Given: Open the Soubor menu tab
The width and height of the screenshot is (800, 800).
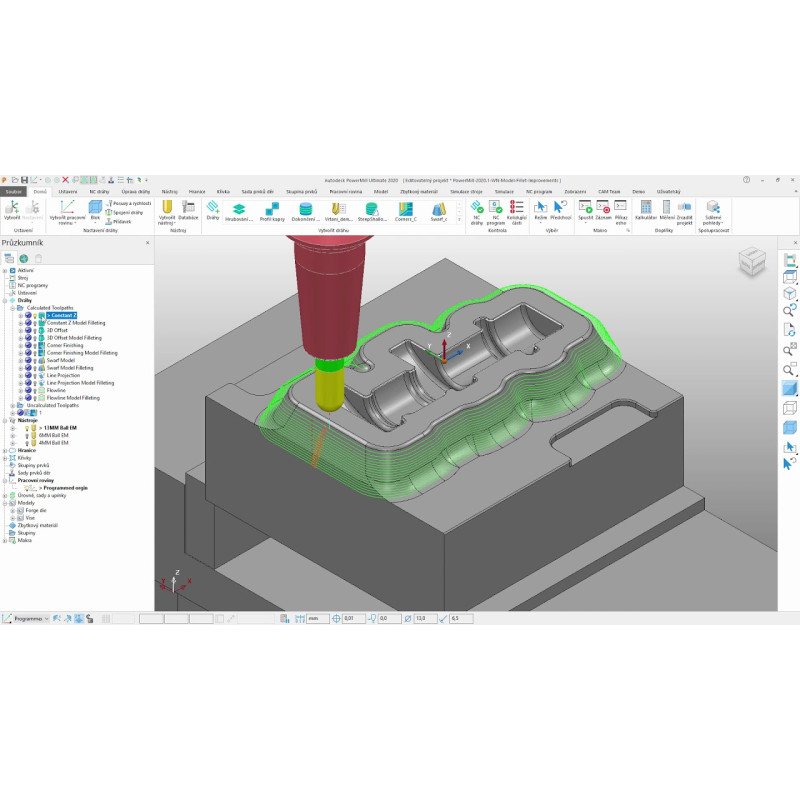Looking at the screenshot, I should (13, 190).
